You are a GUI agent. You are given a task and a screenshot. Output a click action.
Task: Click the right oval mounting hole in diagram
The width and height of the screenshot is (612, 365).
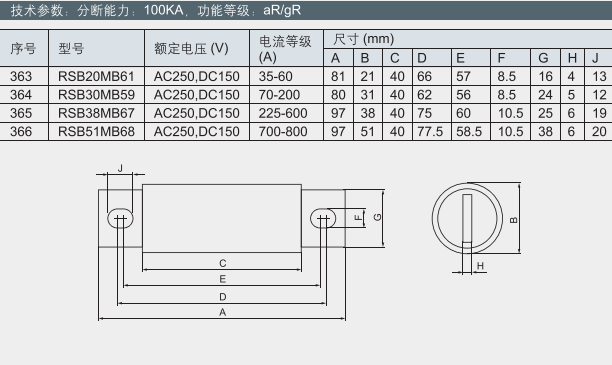(323, 218)
